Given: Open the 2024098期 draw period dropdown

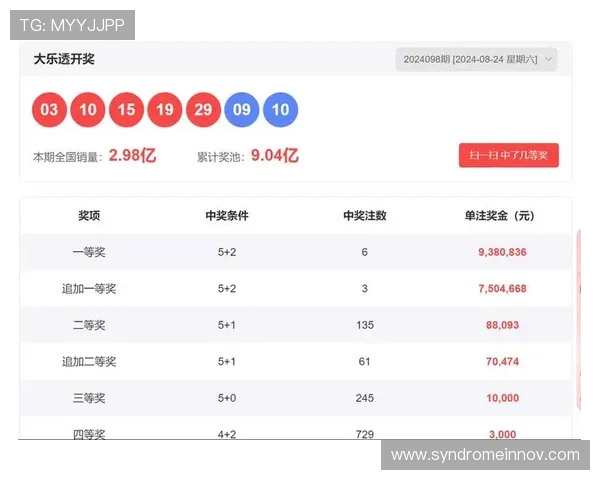Looking at the screenshot, I should (x=476, y=59).
